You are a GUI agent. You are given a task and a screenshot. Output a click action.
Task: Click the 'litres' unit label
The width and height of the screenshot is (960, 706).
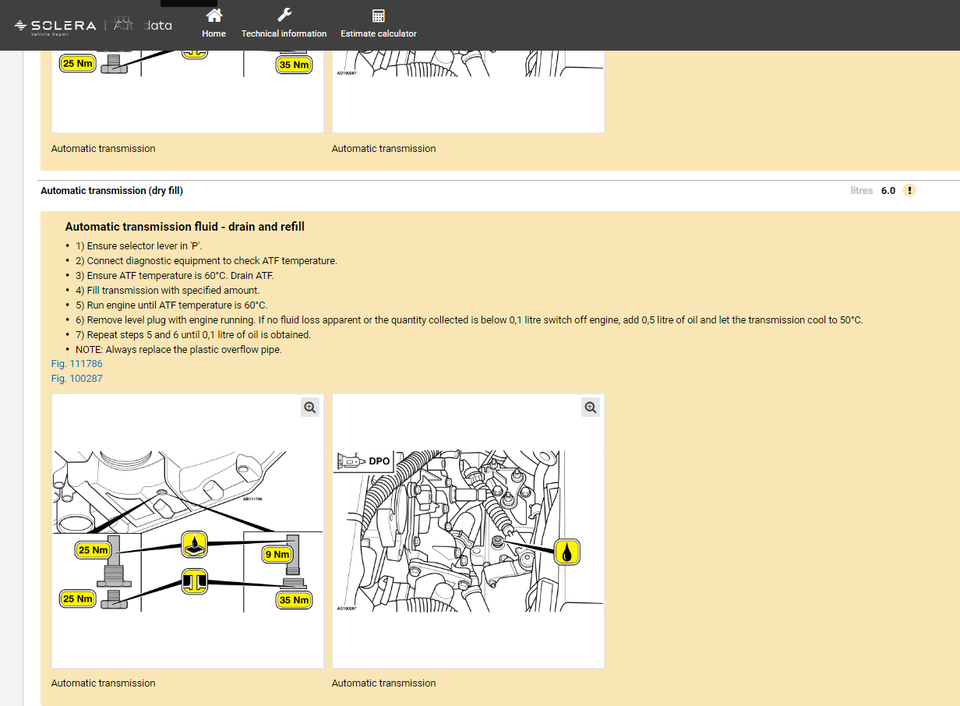tap(861, 190)
